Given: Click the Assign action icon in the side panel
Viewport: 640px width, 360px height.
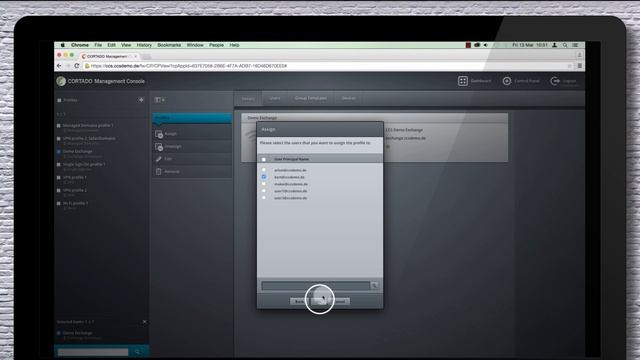Looking at the screenshot, I should [159, 134].
